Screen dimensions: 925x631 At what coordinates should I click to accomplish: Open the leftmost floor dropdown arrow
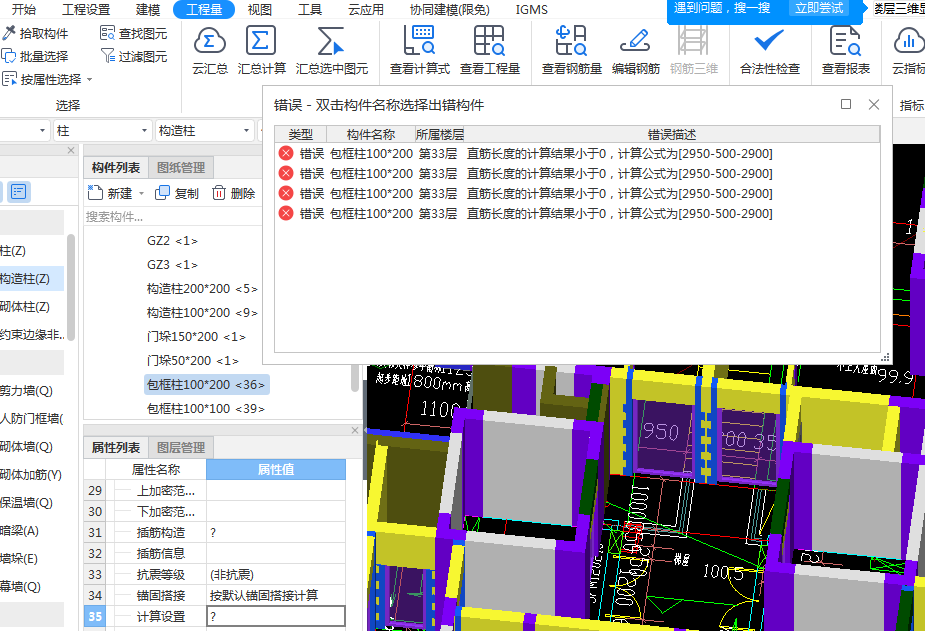click(x=42, y=130)
